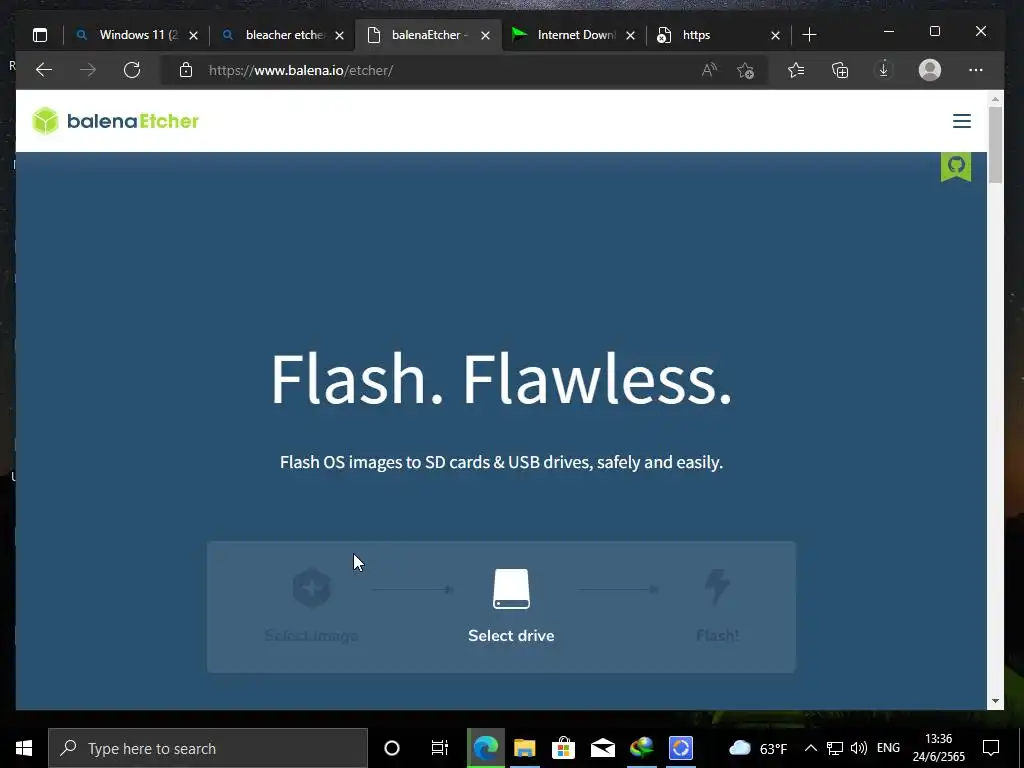Screen dimensions: 1024x768
Task: Click the Select drive icon
Action: pyautogui.click(x=511, y=588)
